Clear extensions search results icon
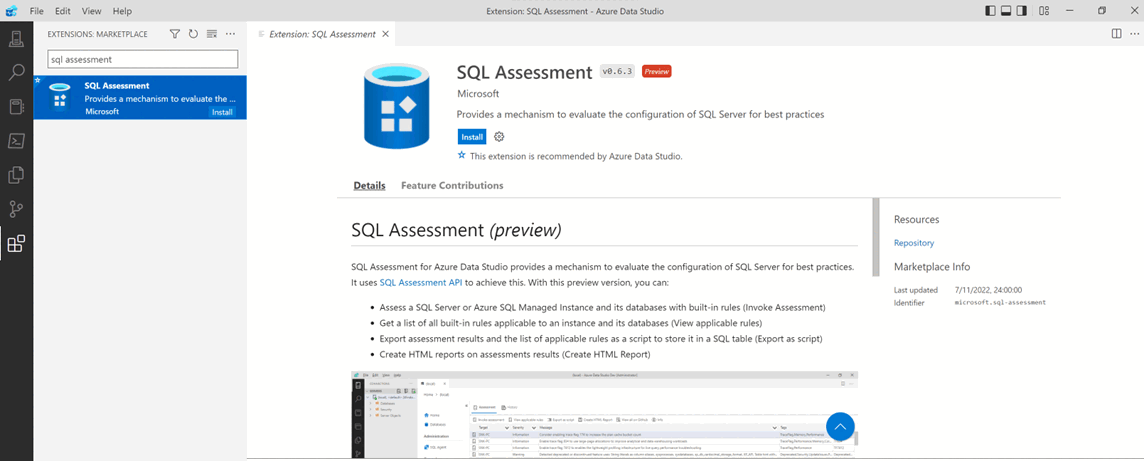The width and height of the screenshot is (1144, 461). (211, 34)
